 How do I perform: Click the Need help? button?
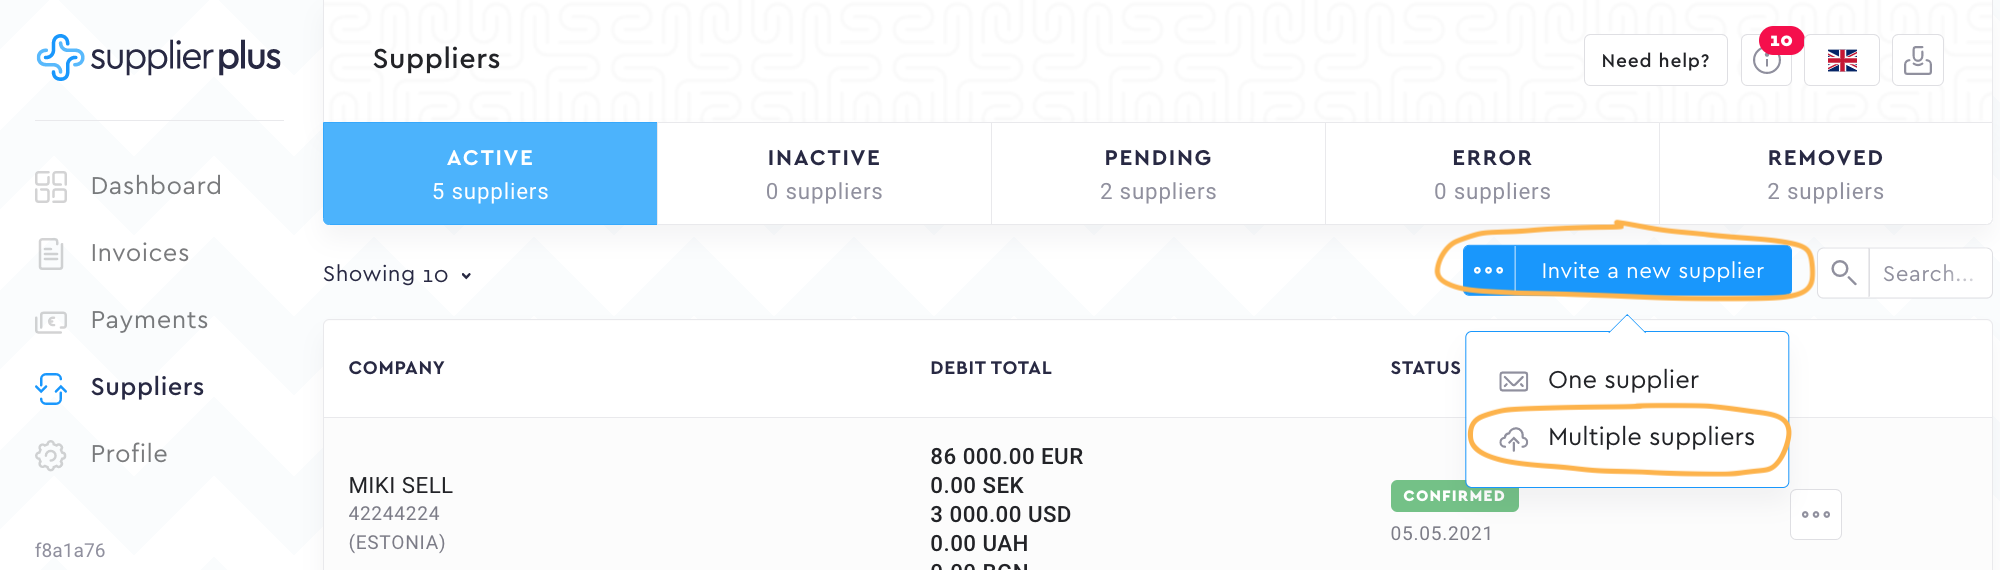(1655, 60)
